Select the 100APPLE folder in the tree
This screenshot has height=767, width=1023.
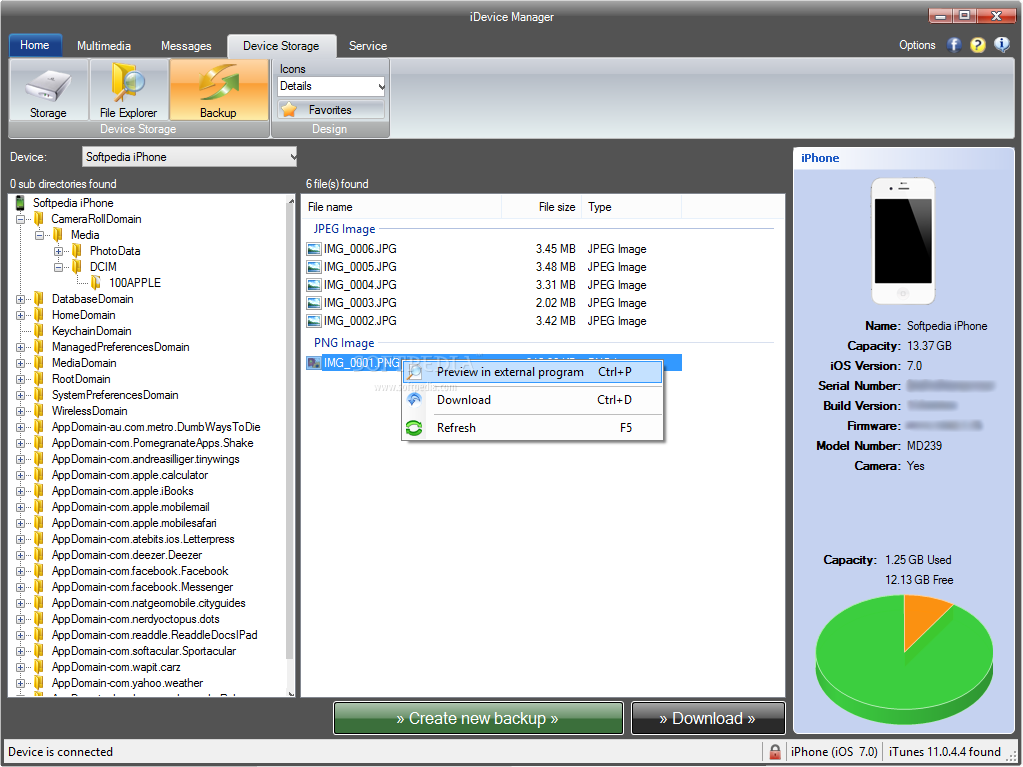pos(134,282)
